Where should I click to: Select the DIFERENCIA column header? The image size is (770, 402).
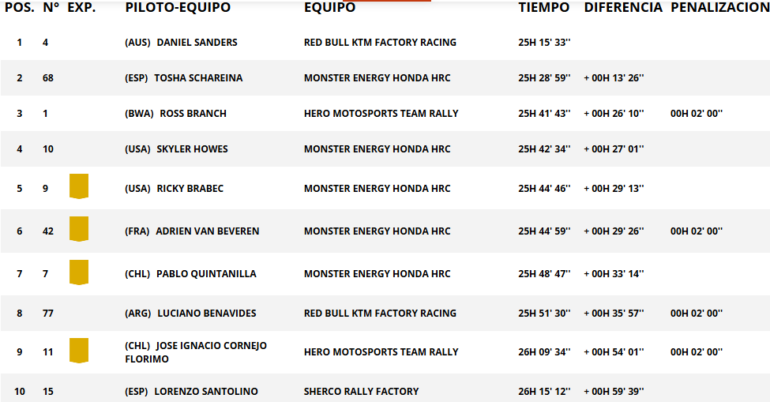coord(623,8)
